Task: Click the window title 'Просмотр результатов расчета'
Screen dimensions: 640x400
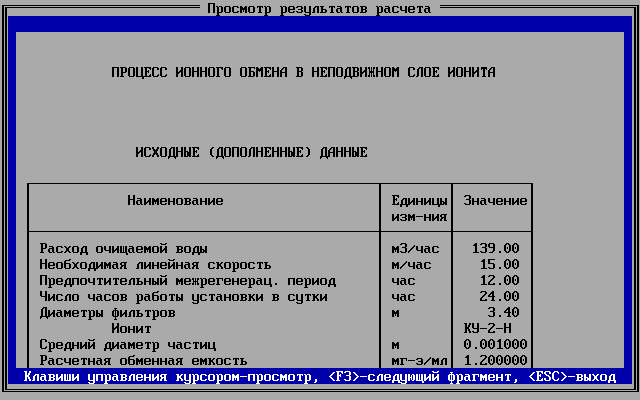Action: pyautogui.click(x=319, y=9)
